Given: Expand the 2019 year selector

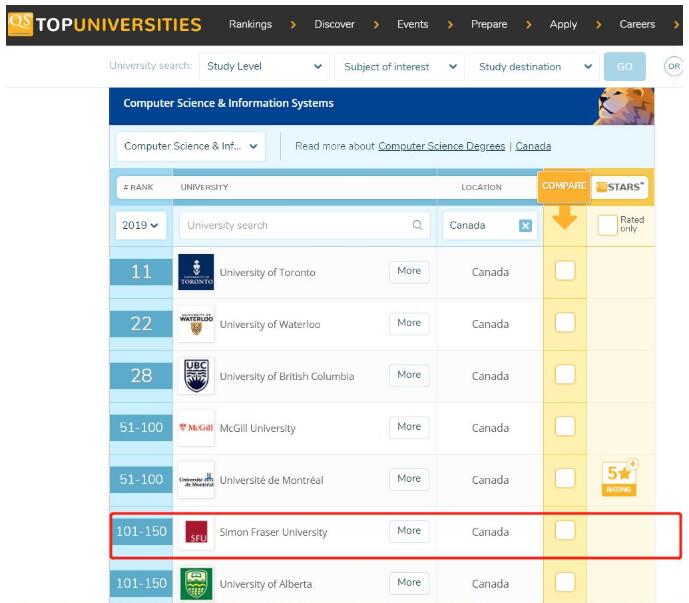Looking at the screenshot, I should point(141,226).
